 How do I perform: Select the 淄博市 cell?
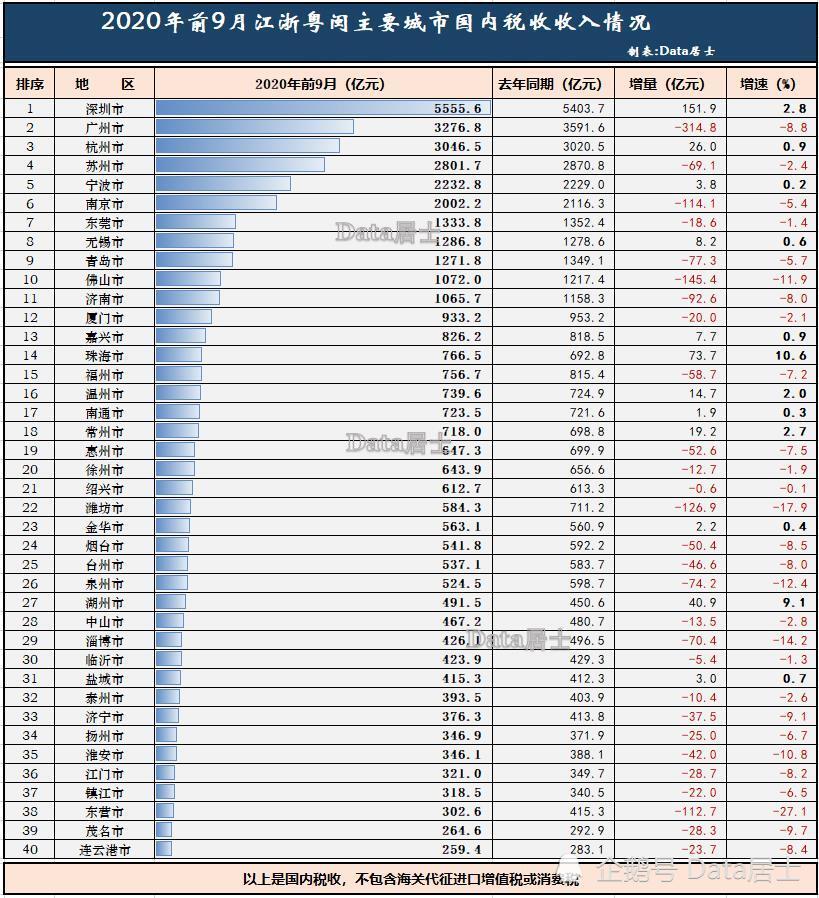(x=105, y=640)
